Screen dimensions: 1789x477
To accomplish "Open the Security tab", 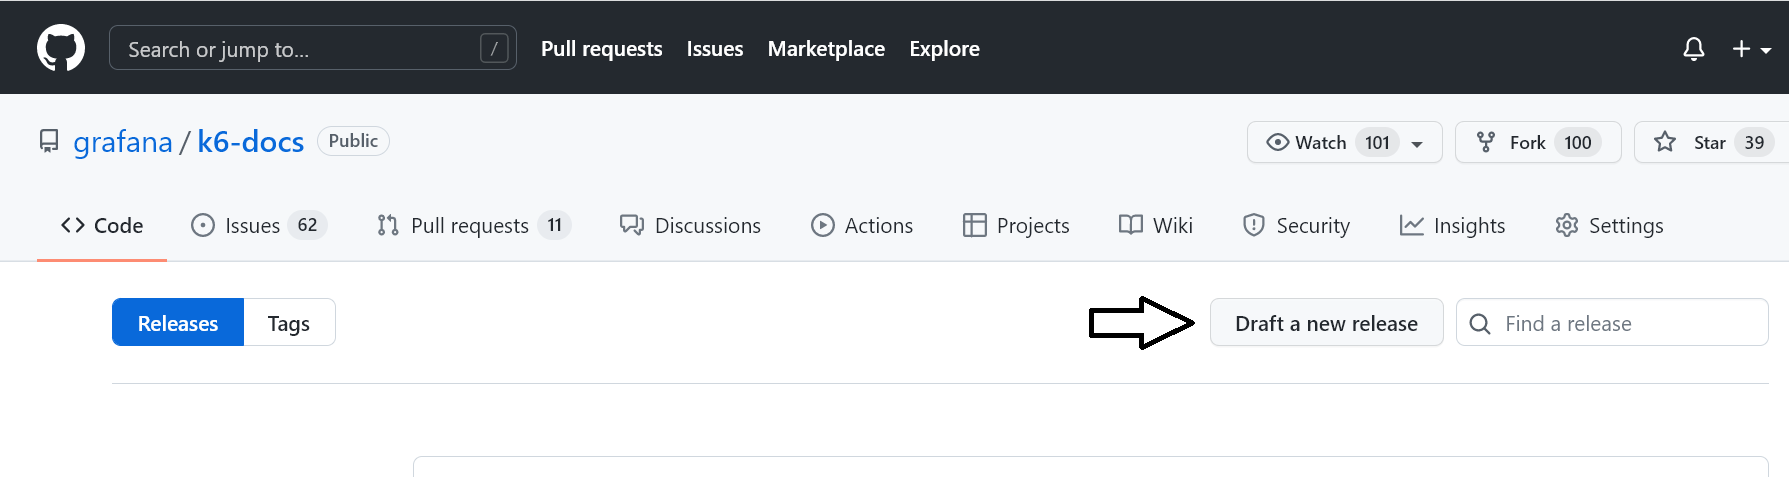I will tap(1296, 225).
